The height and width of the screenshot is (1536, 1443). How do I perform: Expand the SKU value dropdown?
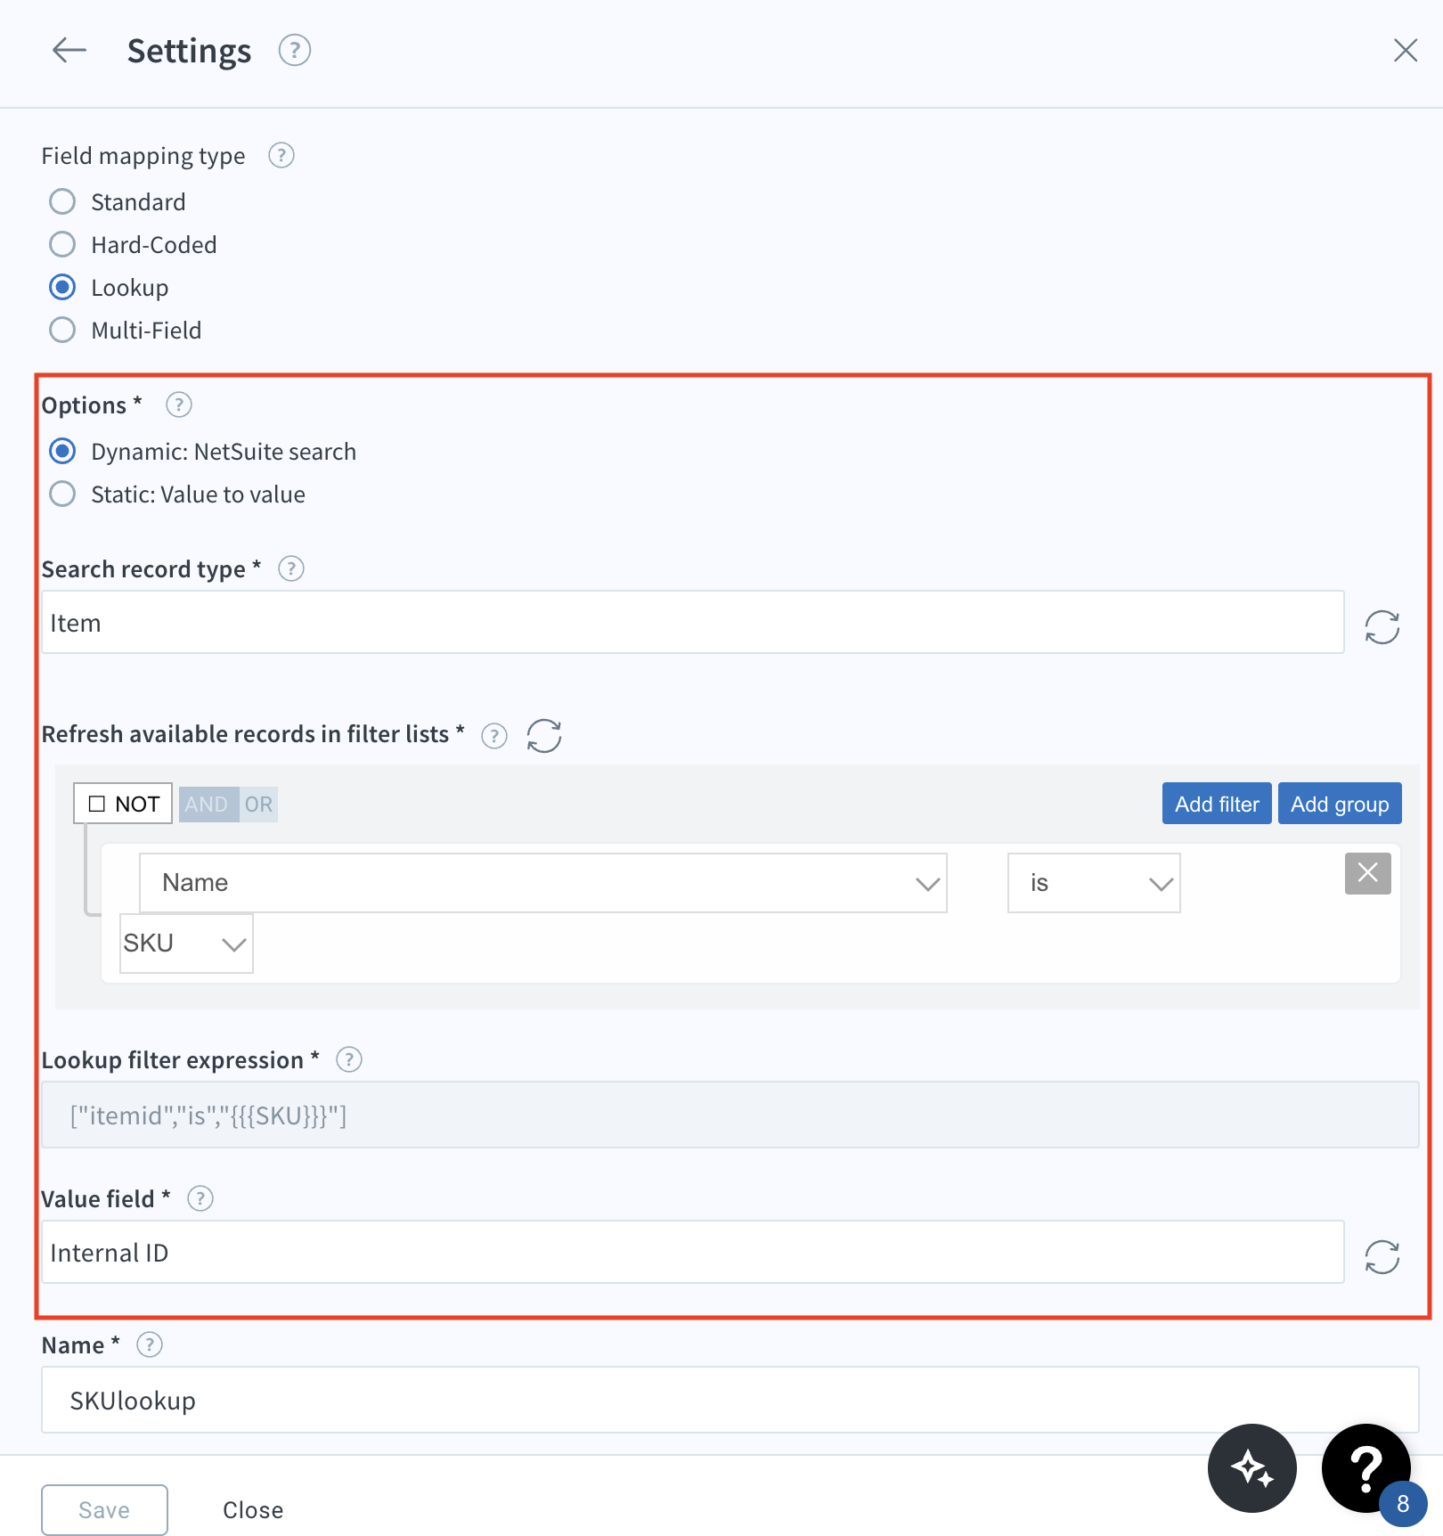(x=233, y=943)
